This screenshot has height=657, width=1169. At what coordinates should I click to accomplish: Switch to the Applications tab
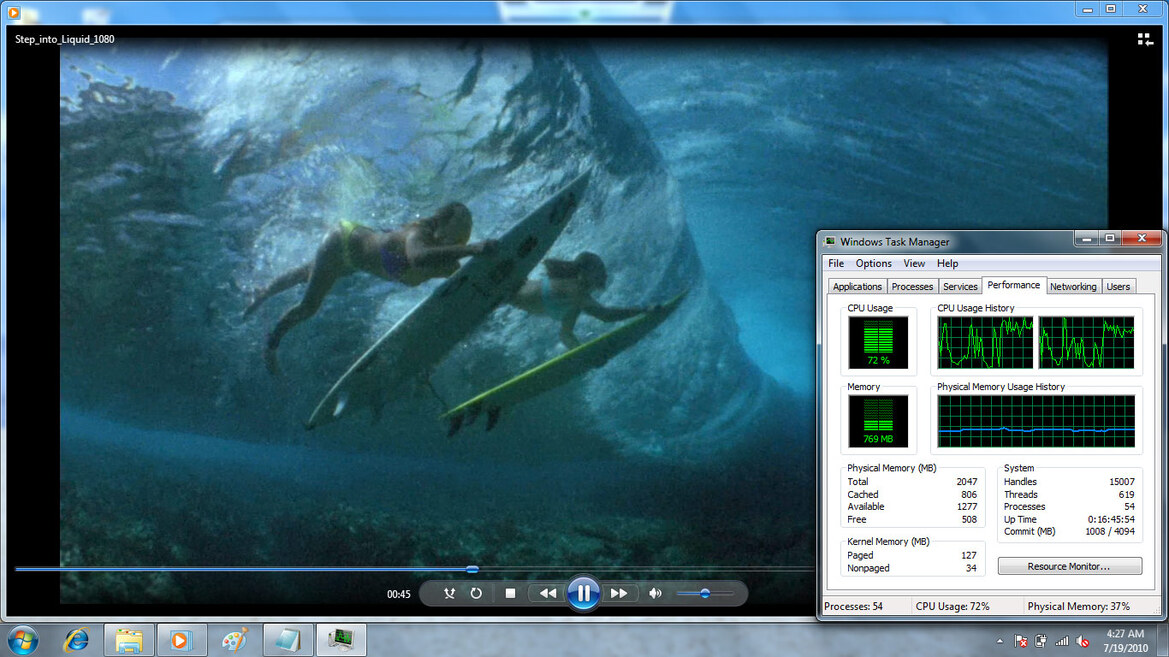click(x=857, y=286)
